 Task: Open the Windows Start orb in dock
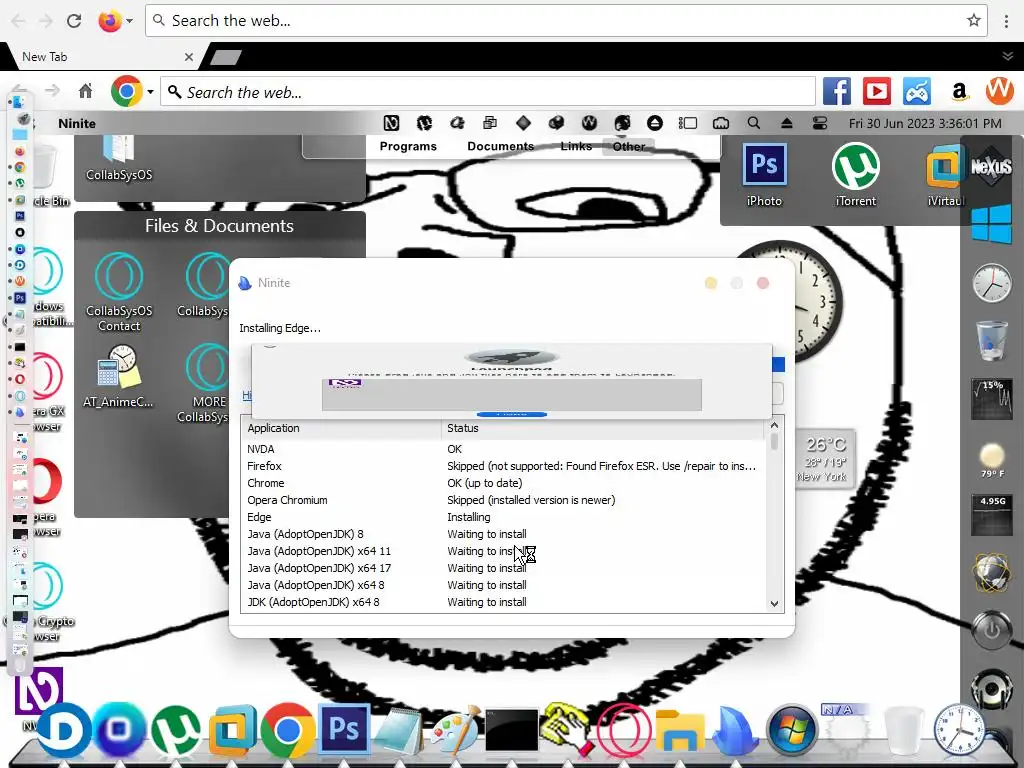point(792,731)
